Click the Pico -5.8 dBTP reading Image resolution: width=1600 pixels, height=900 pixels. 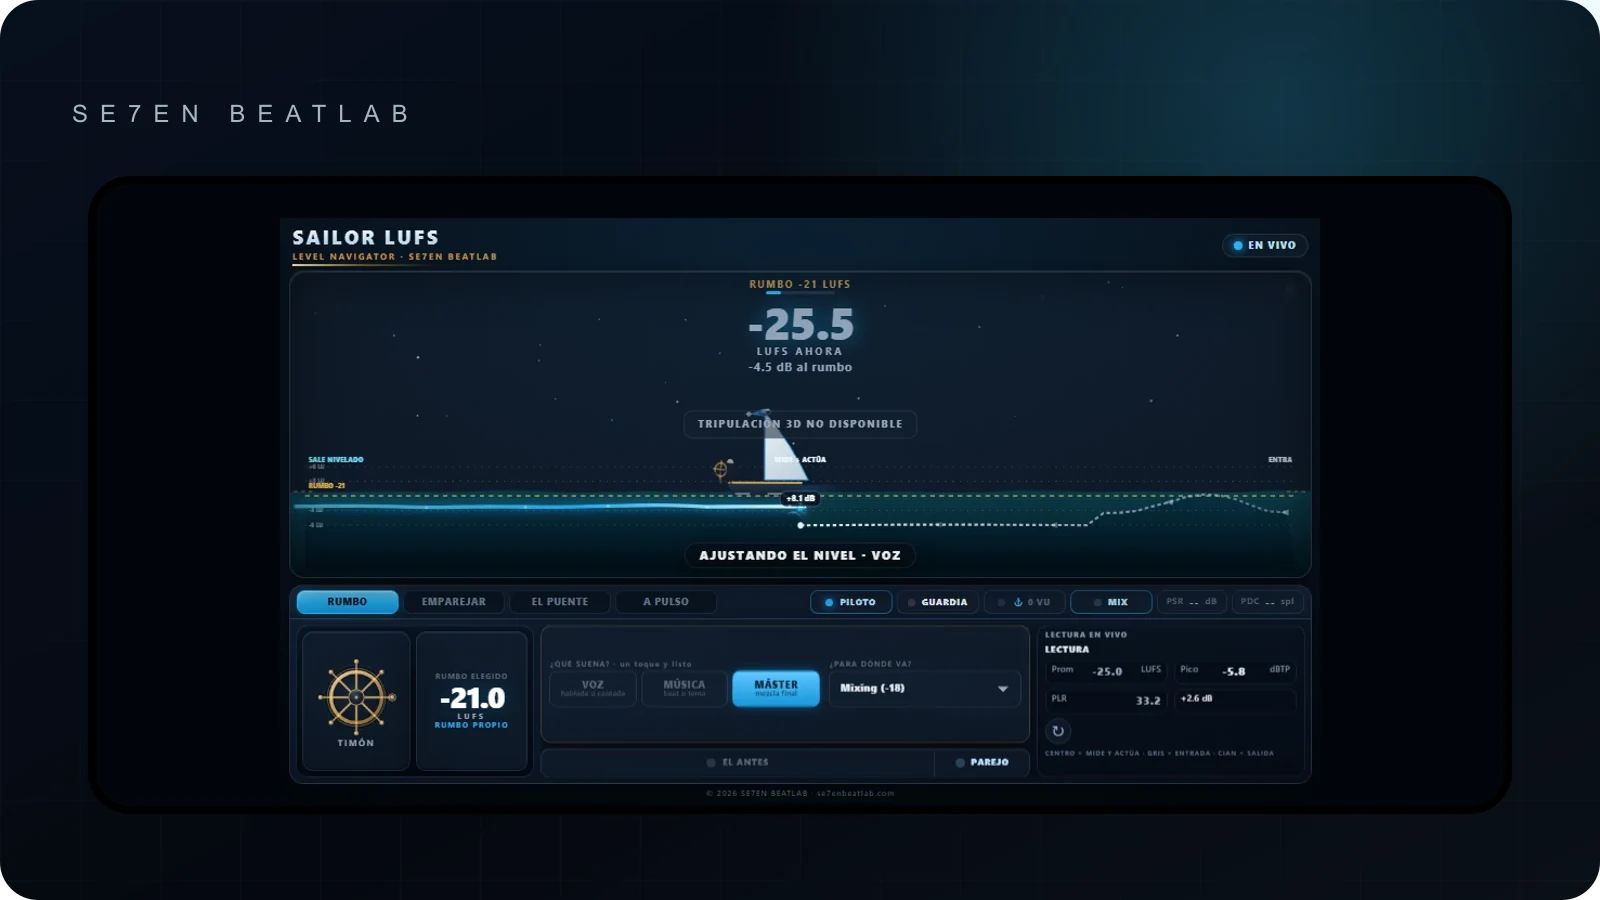click(1235, 671)
